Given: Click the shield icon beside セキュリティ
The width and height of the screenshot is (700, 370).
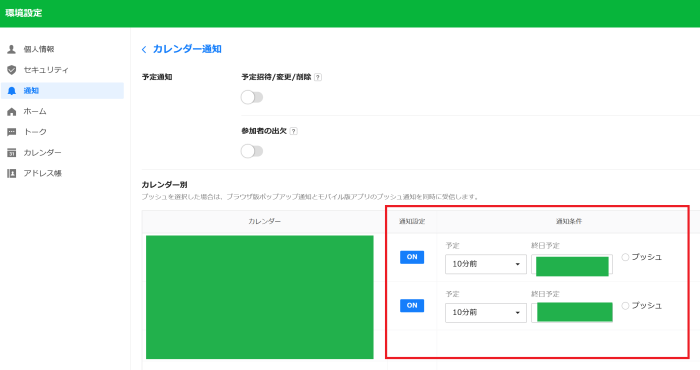Looking at the screenshot, I should [x=12, y=70].
